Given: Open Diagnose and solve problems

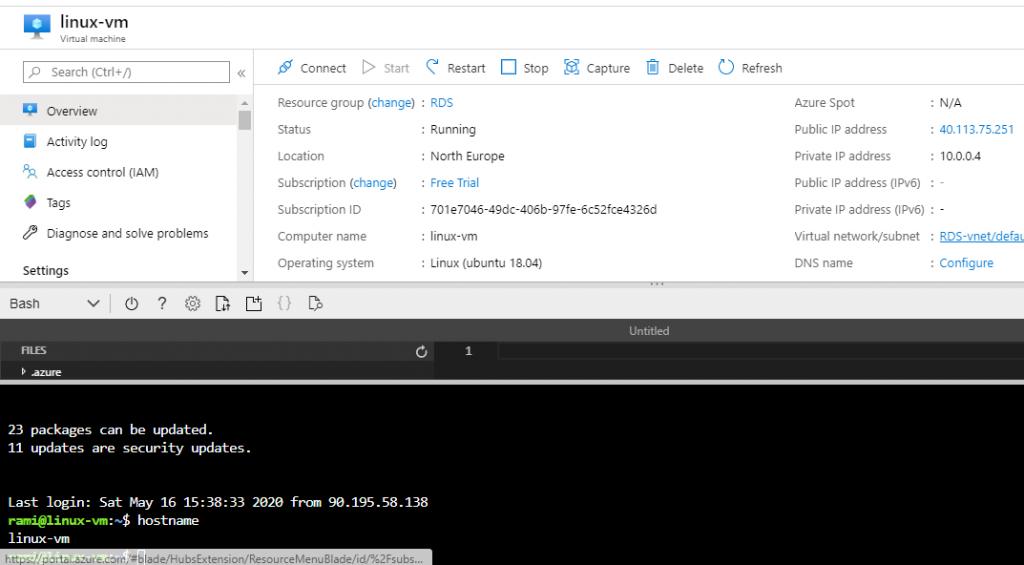Looking at the screenshot, I should coord(118,233).
